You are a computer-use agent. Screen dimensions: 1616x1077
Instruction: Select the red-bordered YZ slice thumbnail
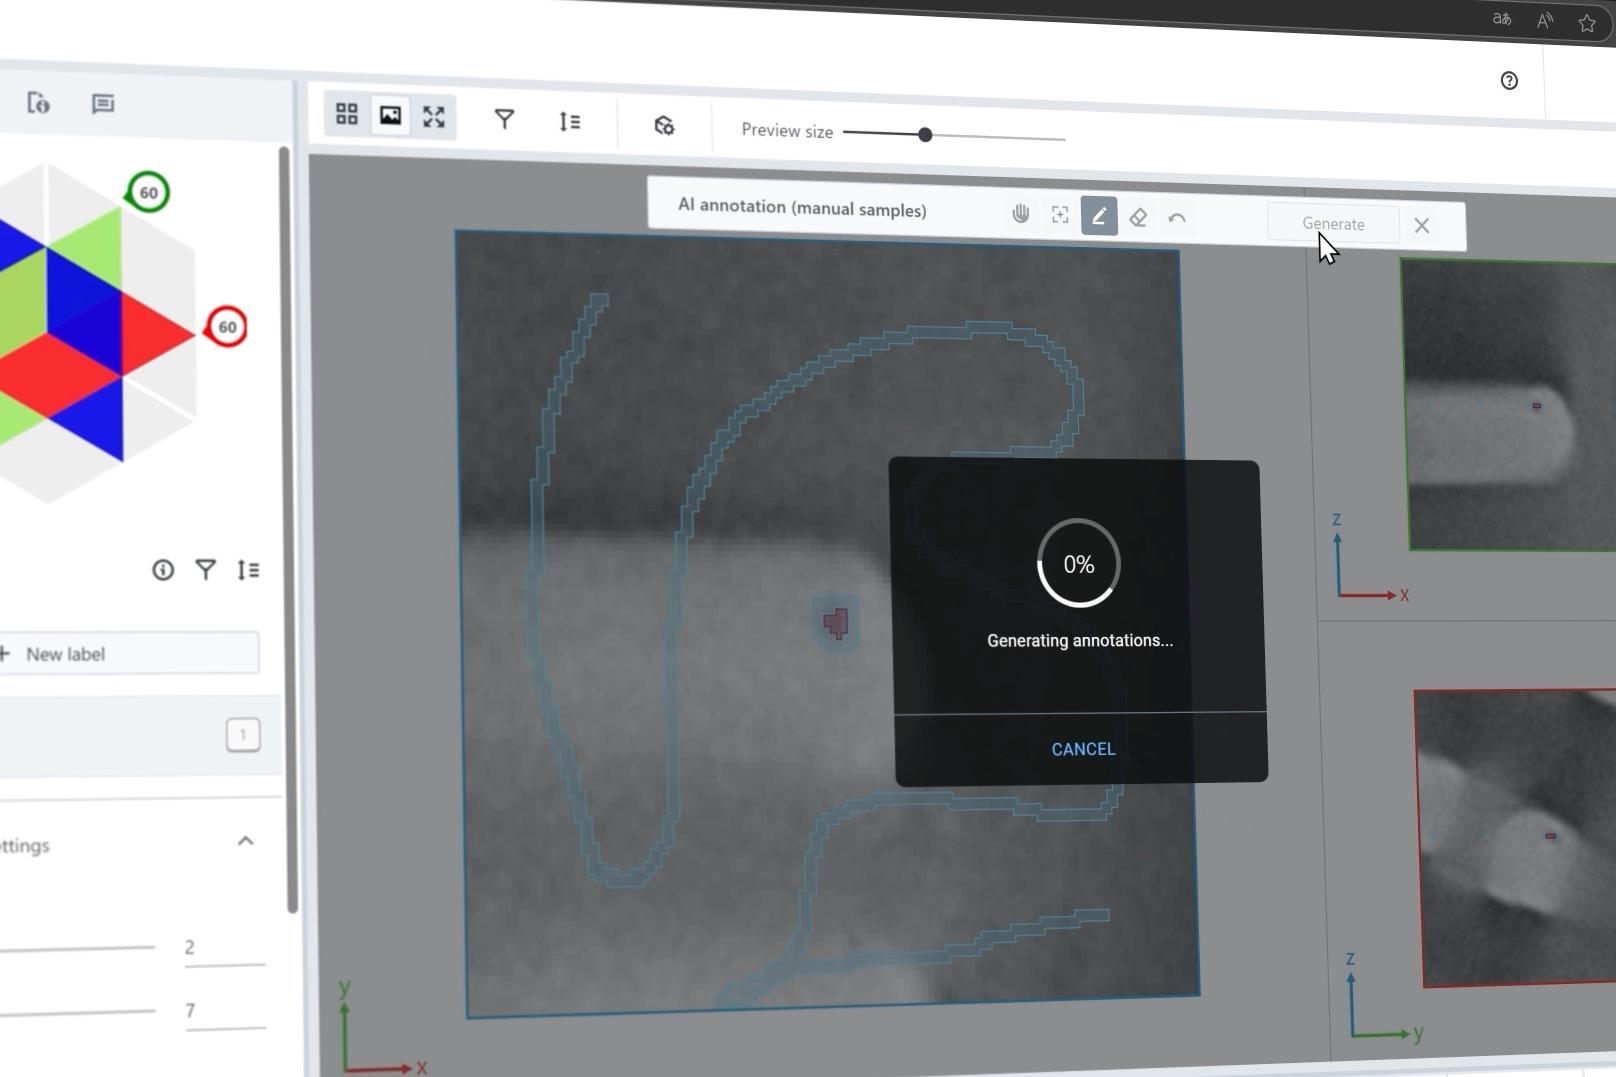(x=1518, y=838)
